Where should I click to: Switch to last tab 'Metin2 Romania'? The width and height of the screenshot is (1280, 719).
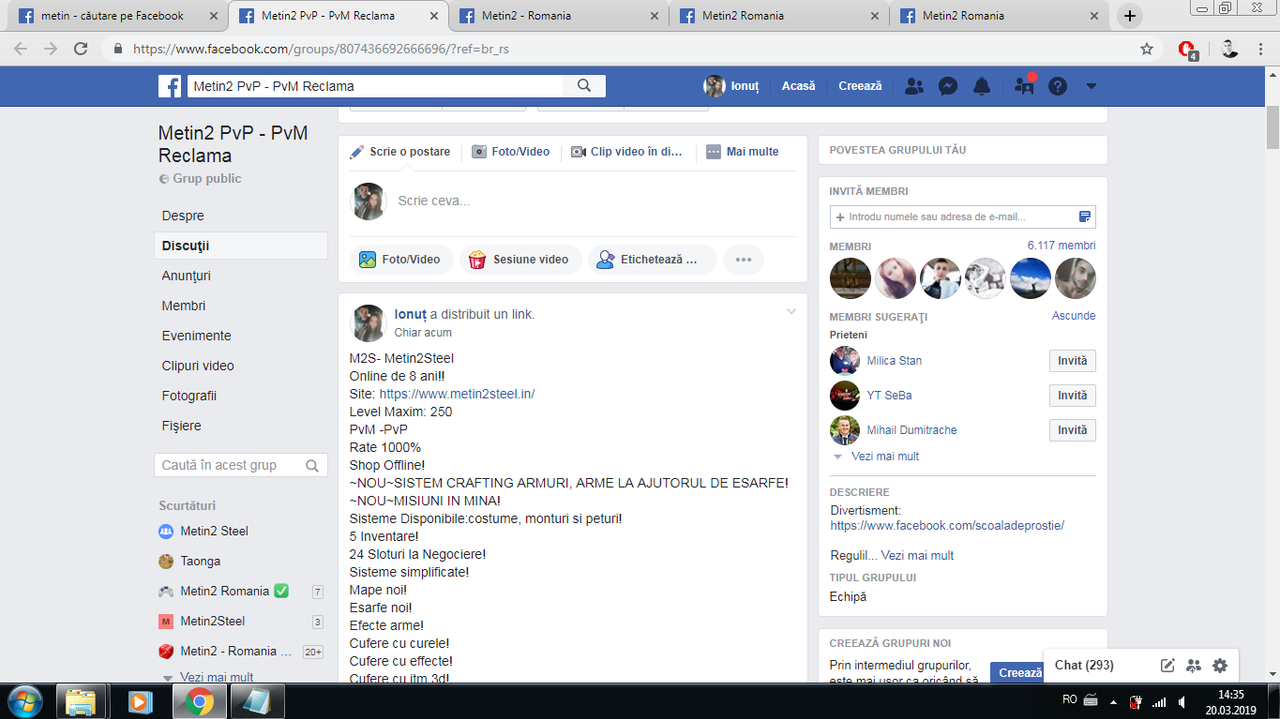tap(1000, 16)
